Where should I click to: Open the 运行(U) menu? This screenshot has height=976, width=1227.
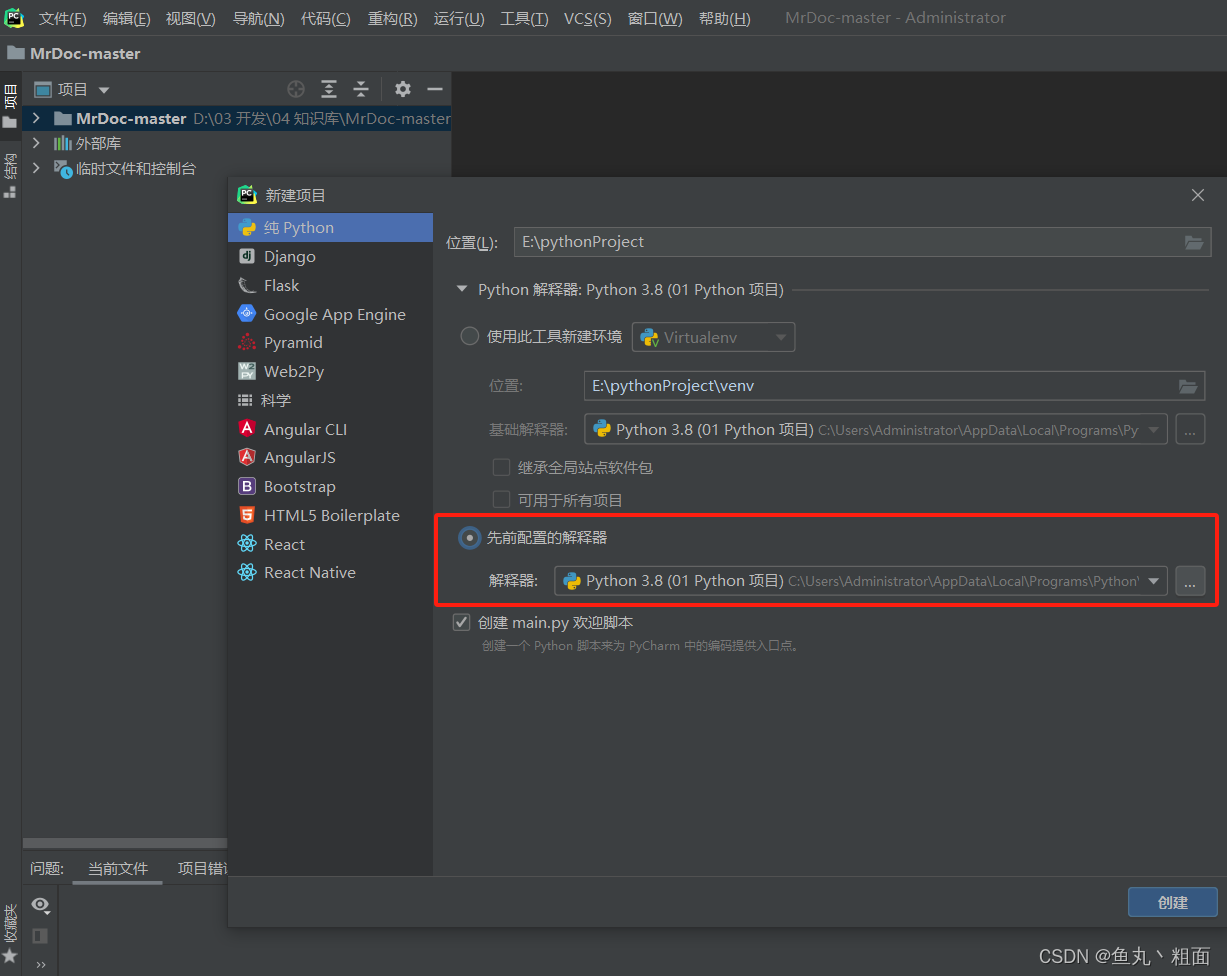[459, 19]
